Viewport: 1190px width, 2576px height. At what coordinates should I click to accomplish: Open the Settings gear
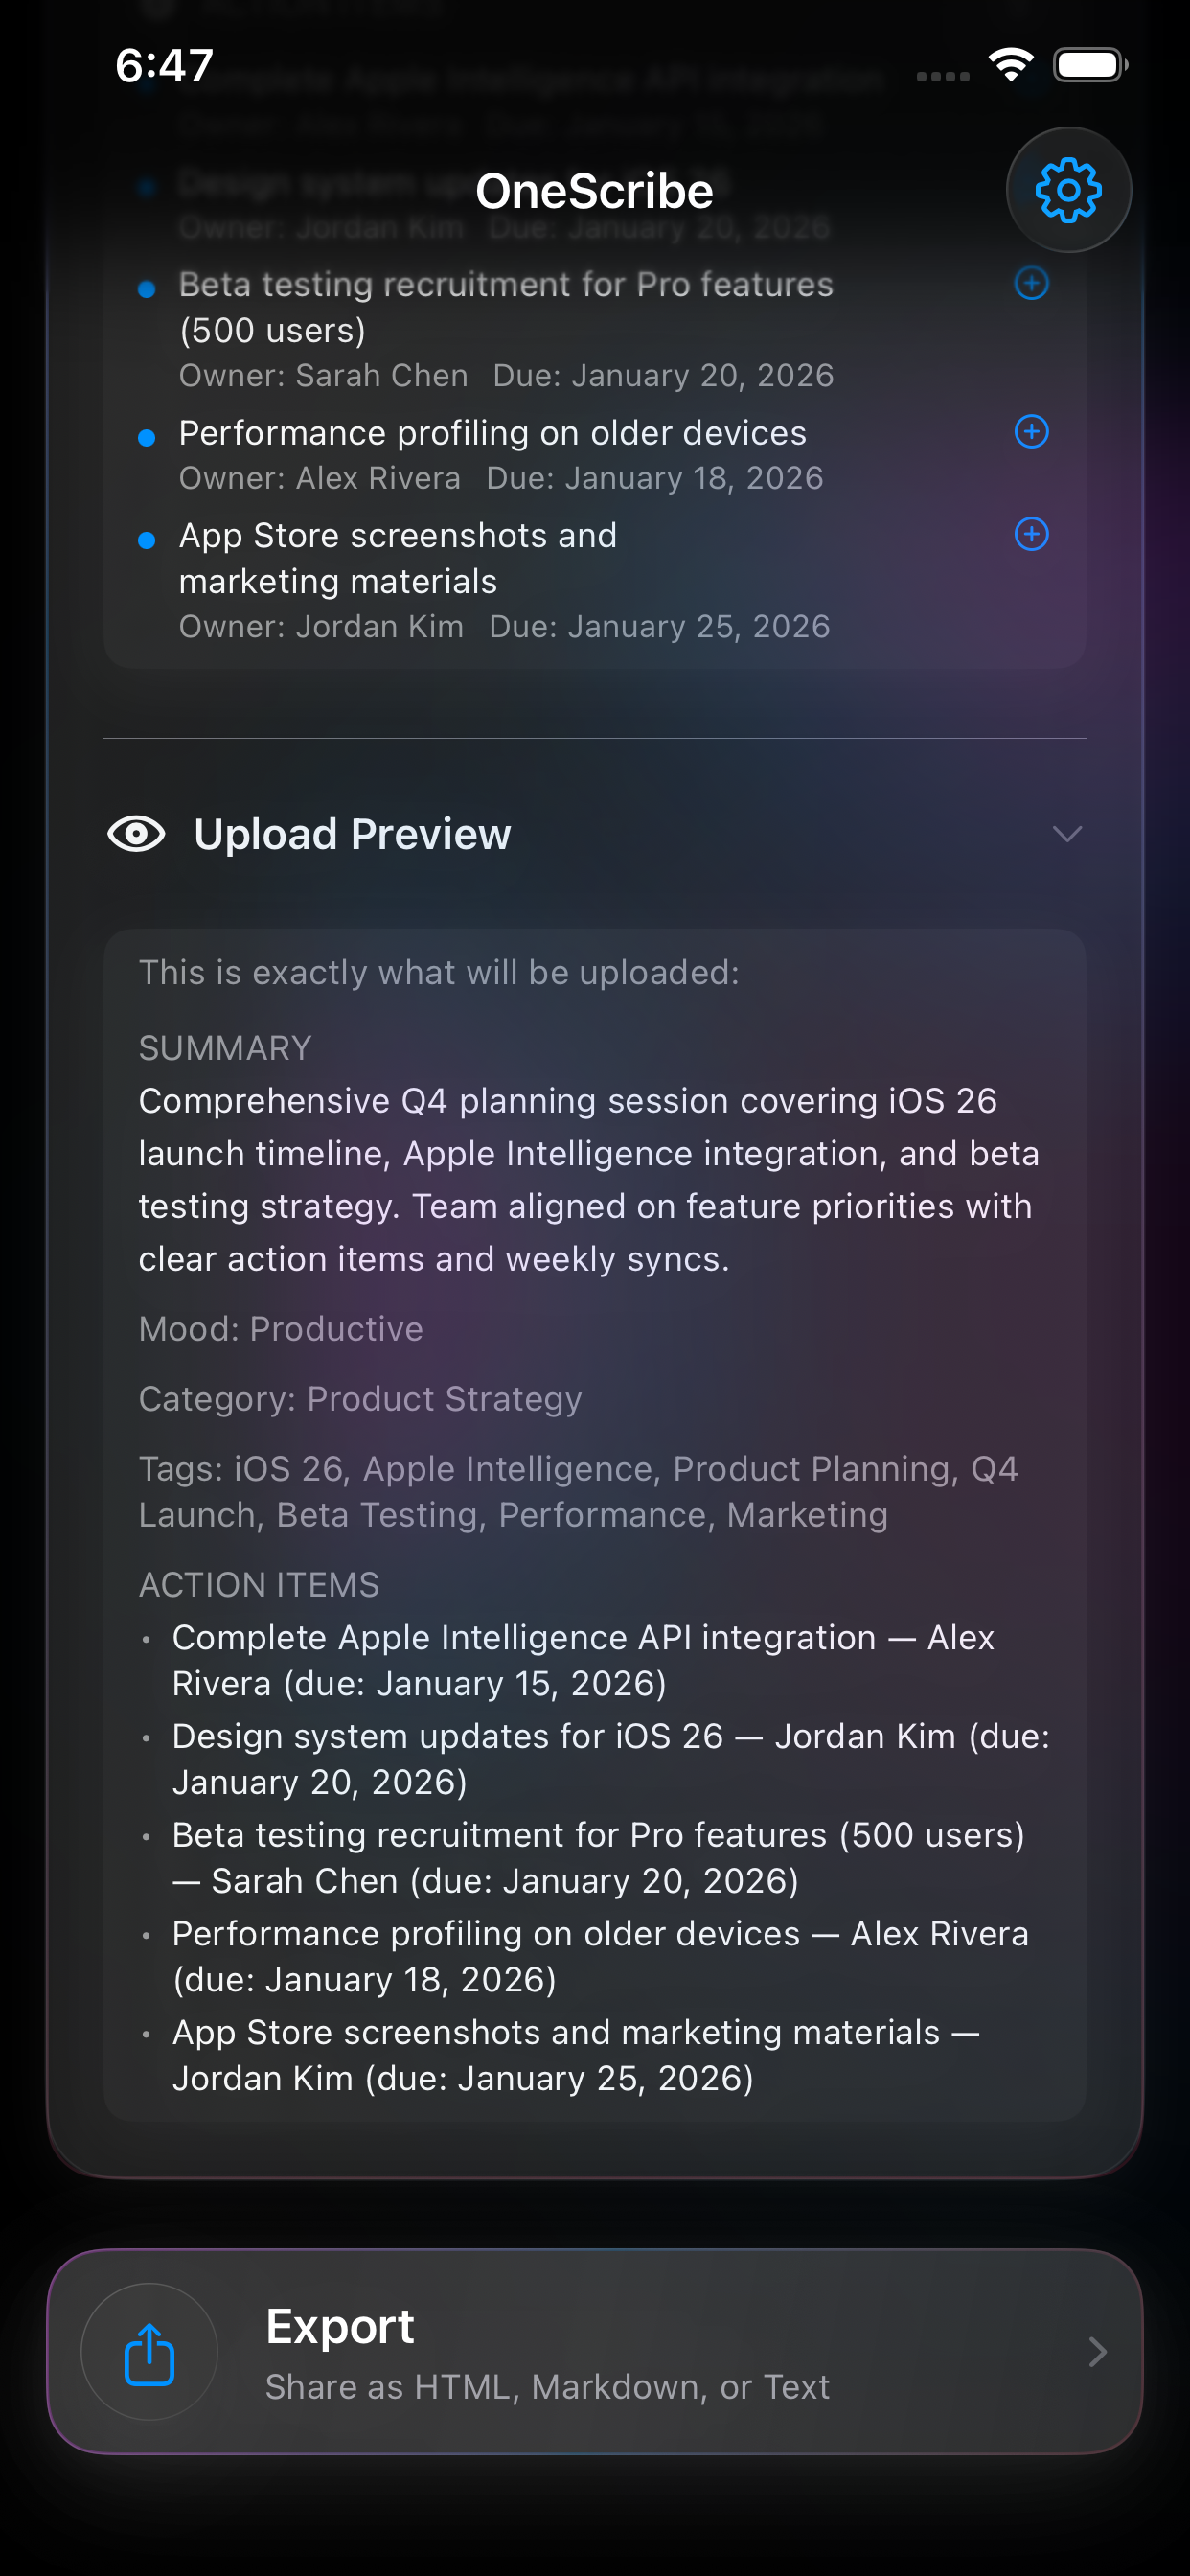[x=1067, y=190]
